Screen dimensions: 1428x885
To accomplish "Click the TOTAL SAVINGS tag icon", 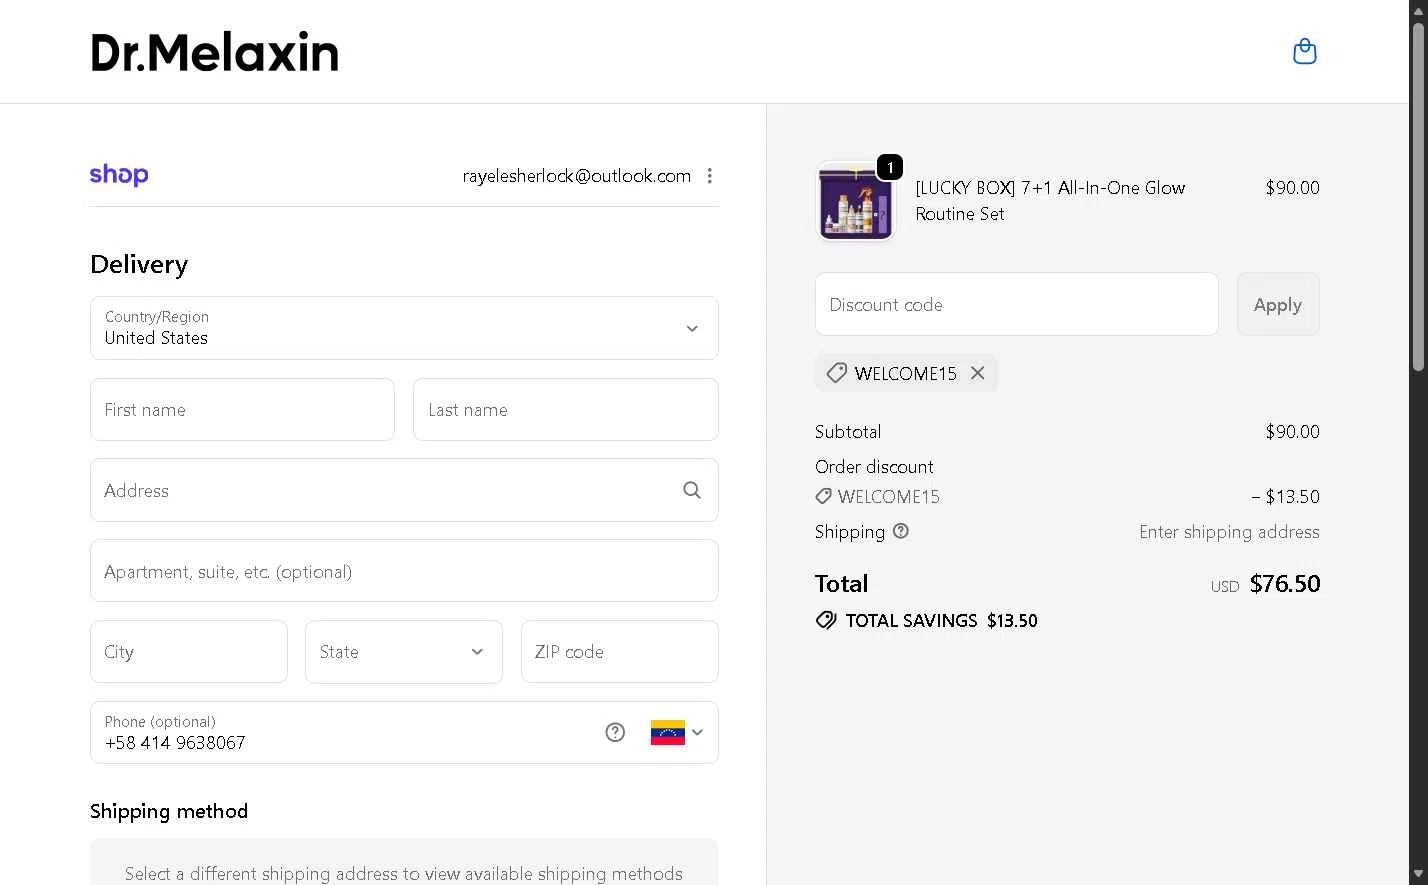I will (x=826, y=621).
